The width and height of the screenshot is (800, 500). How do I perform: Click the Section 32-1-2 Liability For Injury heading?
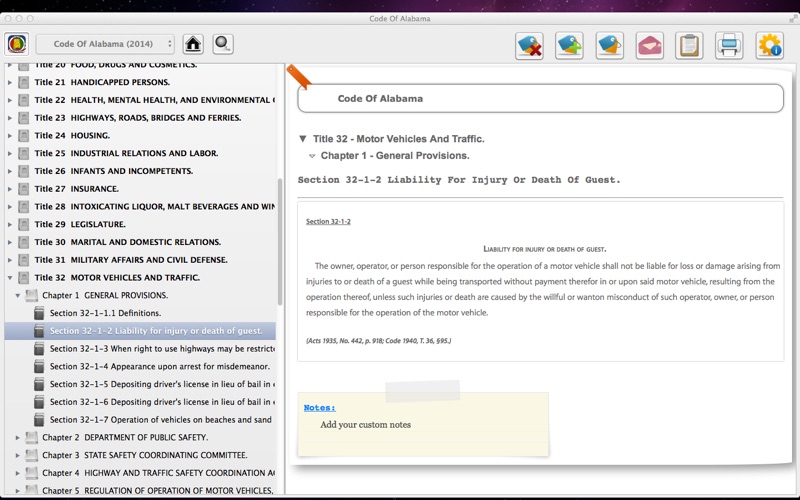tap(459, 180)
